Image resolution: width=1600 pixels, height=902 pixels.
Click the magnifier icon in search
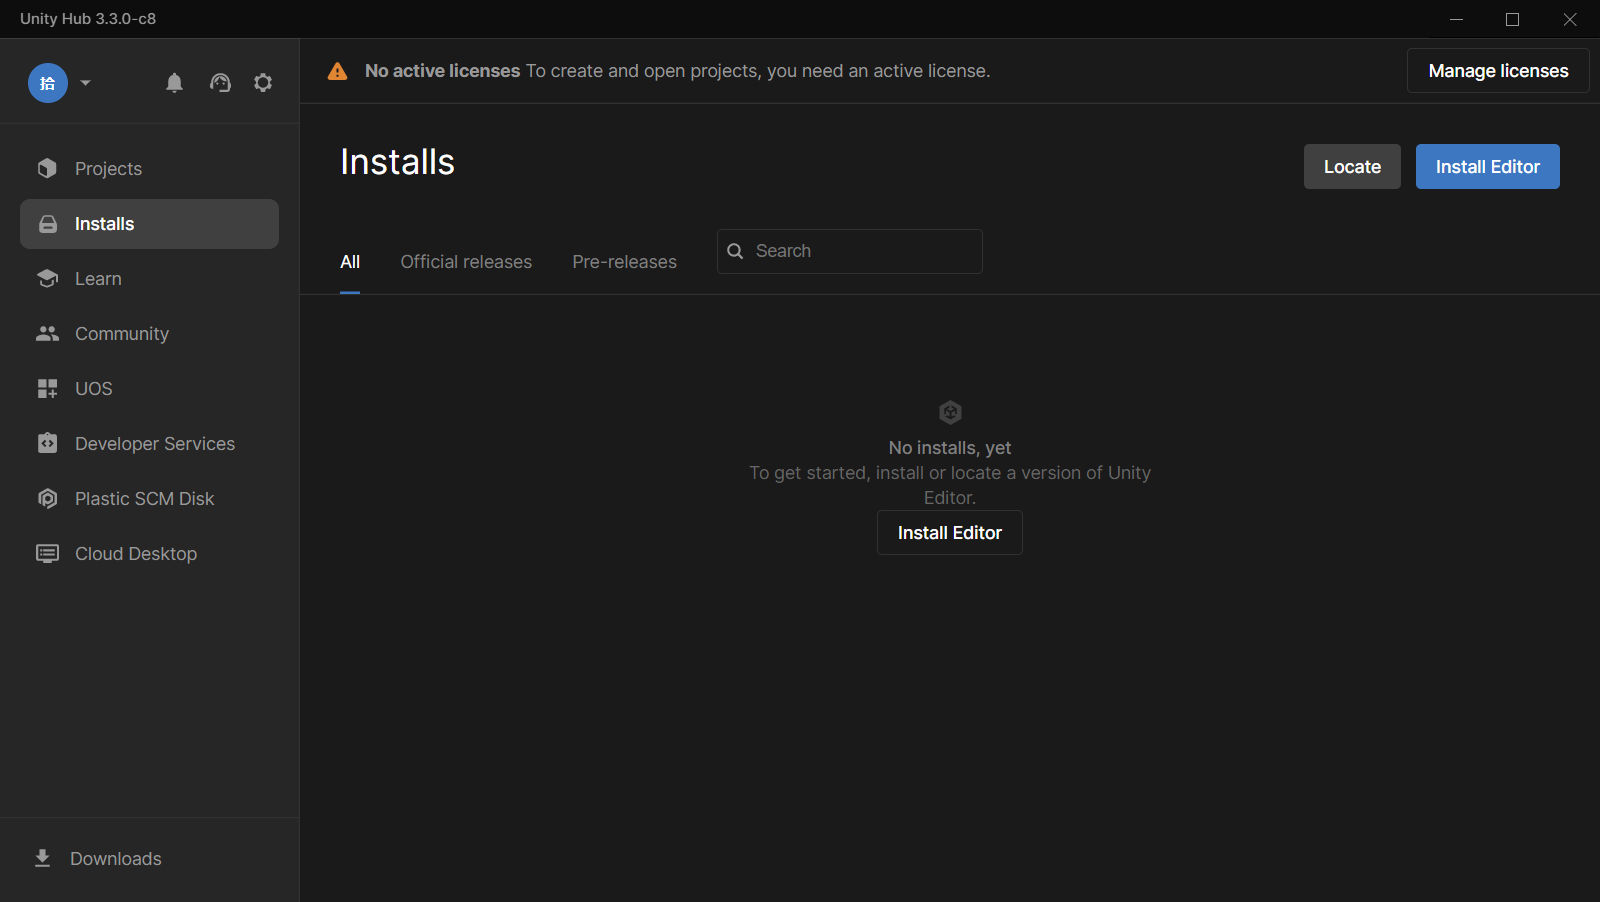pyautogui.click(x=735, y=251)
